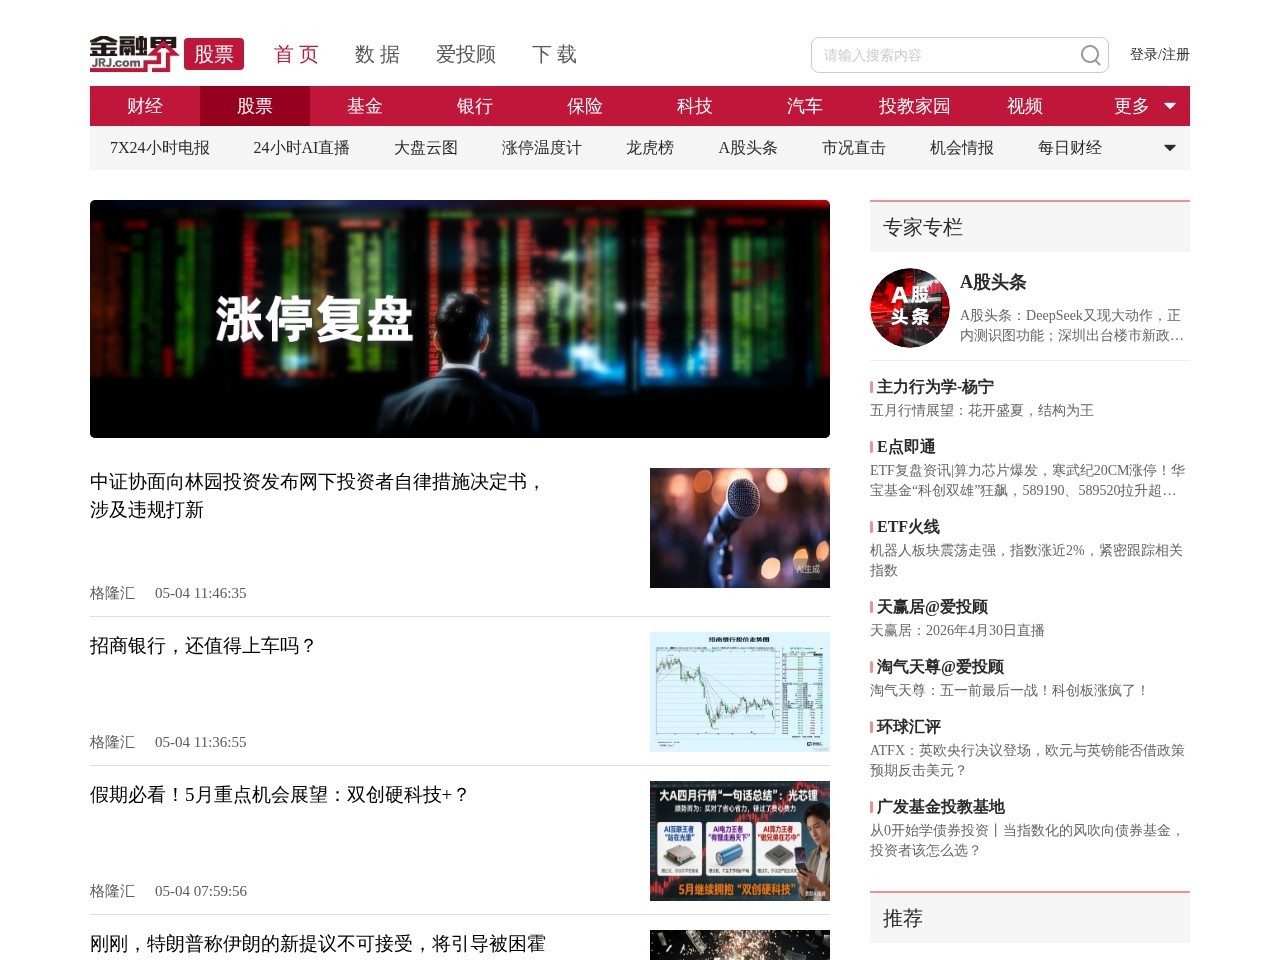Viewport: 1280px width, 960px height.
Task: Read ETF复盘资讯 算力芯片爆发 article
Action: [x=1028, y=481]
